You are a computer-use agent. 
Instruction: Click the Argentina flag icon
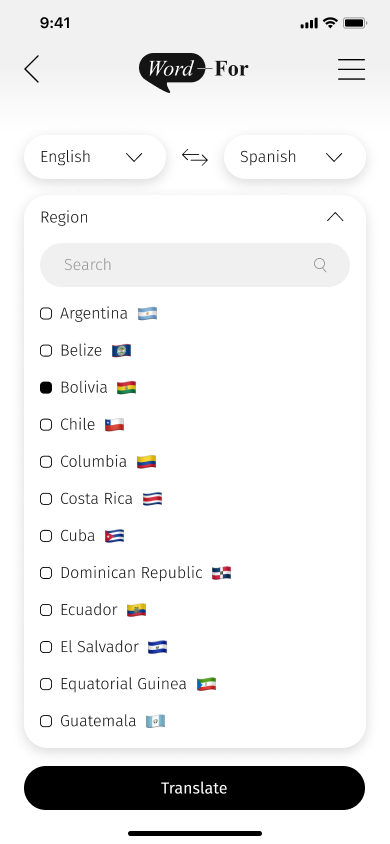[x=147, y=313]
